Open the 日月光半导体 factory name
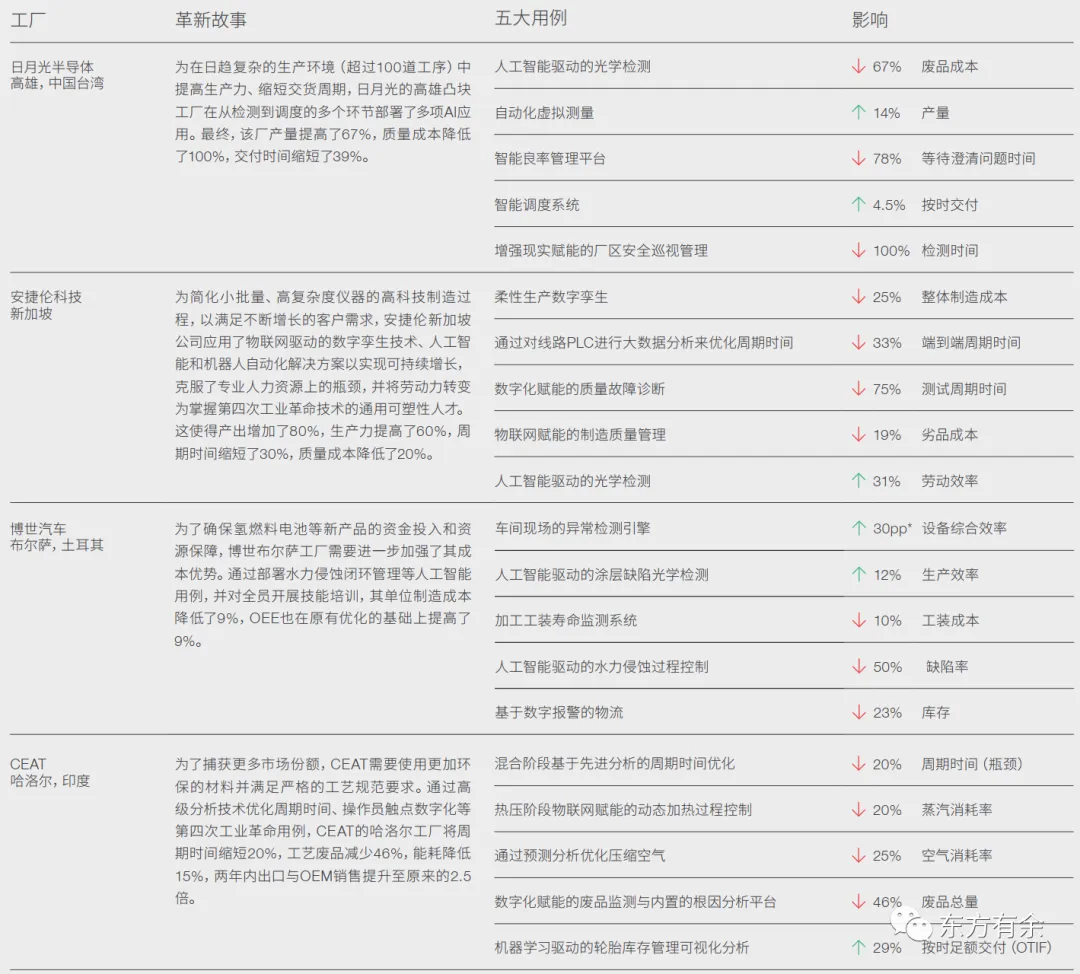Image resolution: width=1080 pixels, height=974 pixels. click(52, 67)
